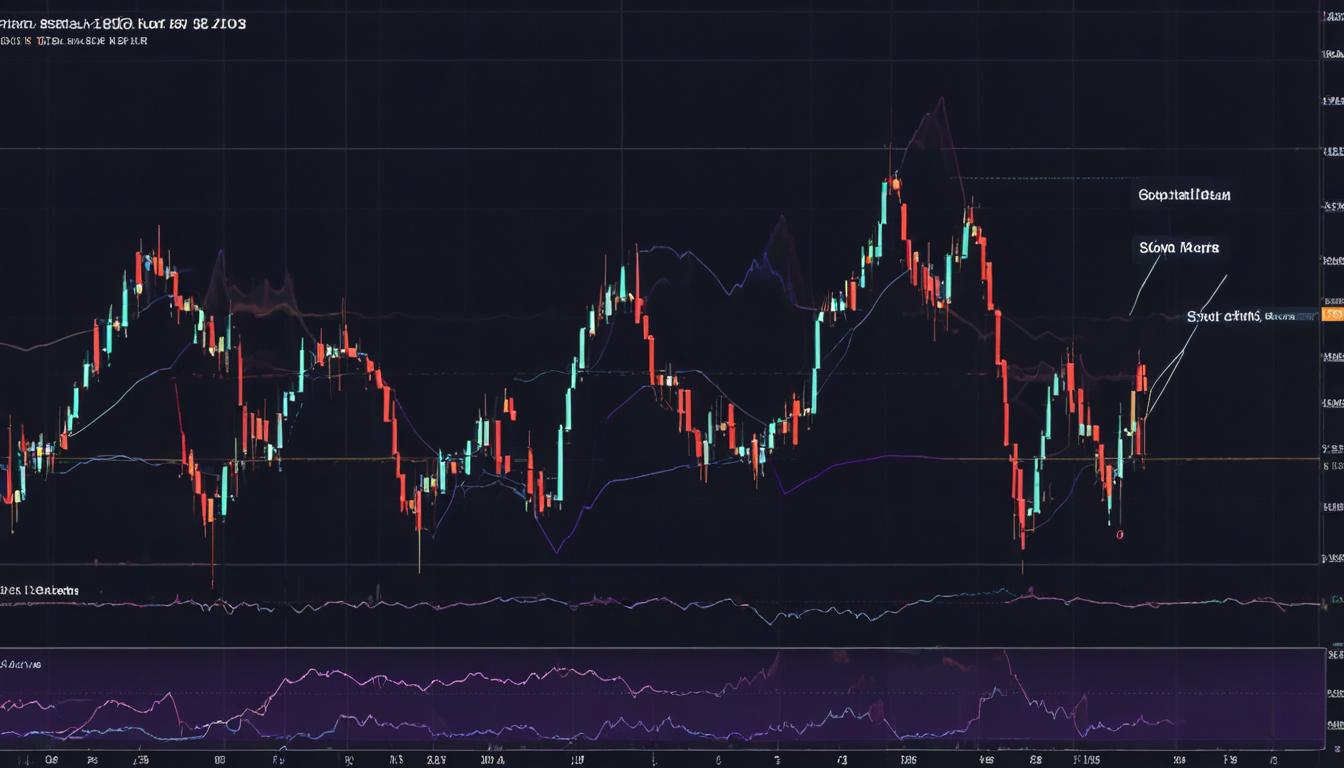Image resolution: width=1344 pixels, height=768 pixels.
Task: Click the upper-right trend annotation label
Action: point(1185,194)
